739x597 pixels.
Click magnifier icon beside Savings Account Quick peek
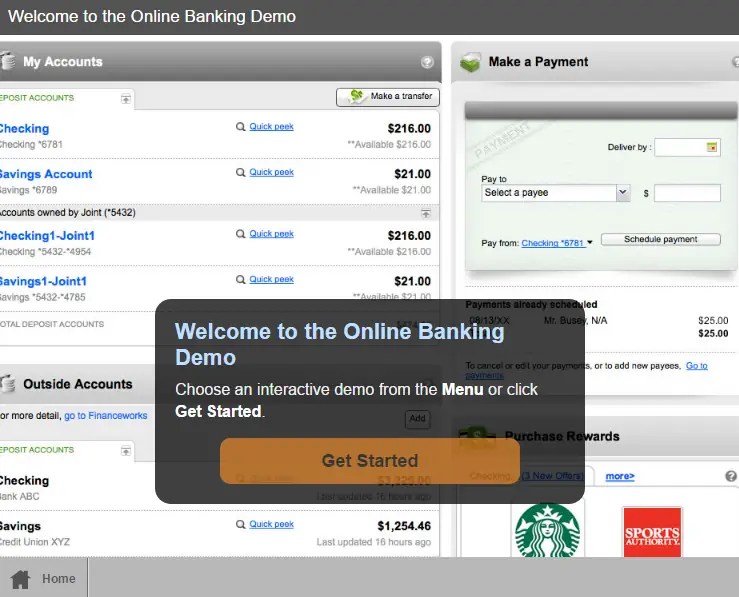pos(240,172)
